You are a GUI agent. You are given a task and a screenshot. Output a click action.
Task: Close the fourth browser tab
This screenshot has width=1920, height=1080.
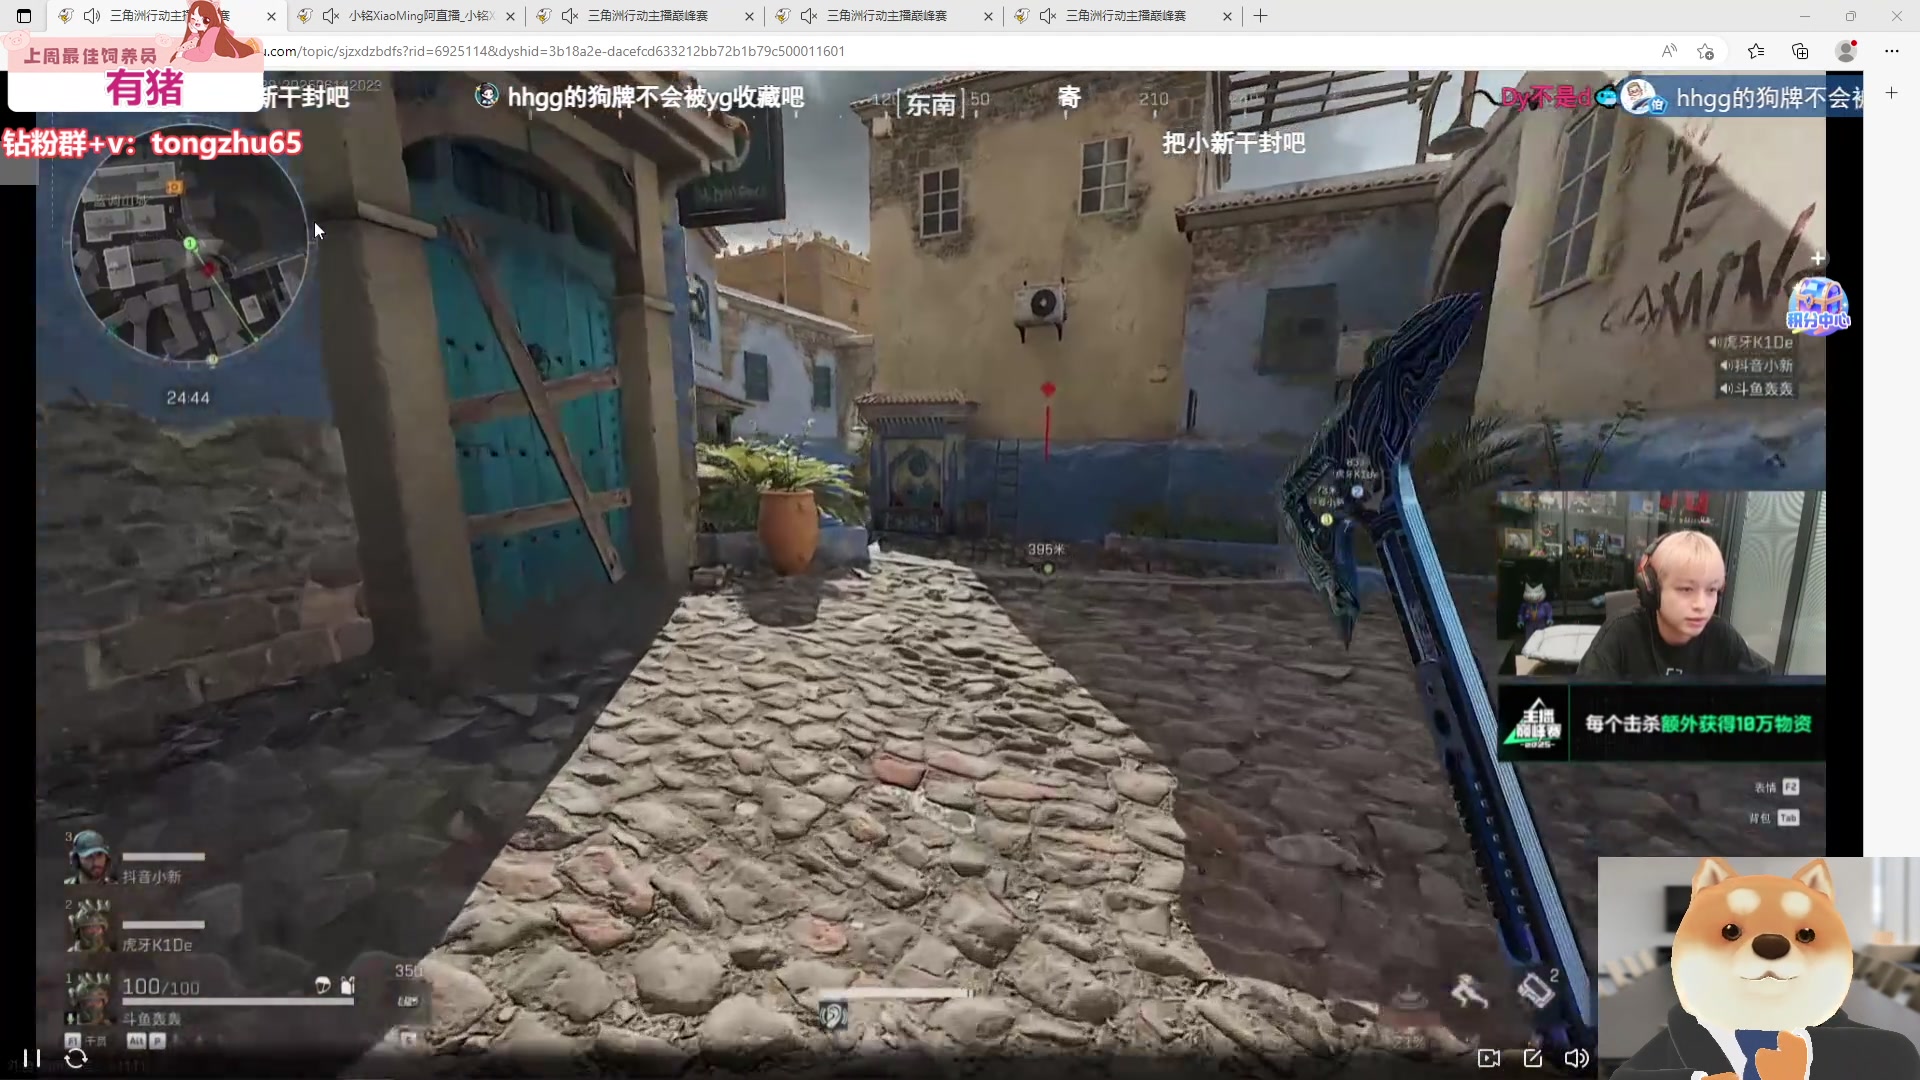click(988, 16)
